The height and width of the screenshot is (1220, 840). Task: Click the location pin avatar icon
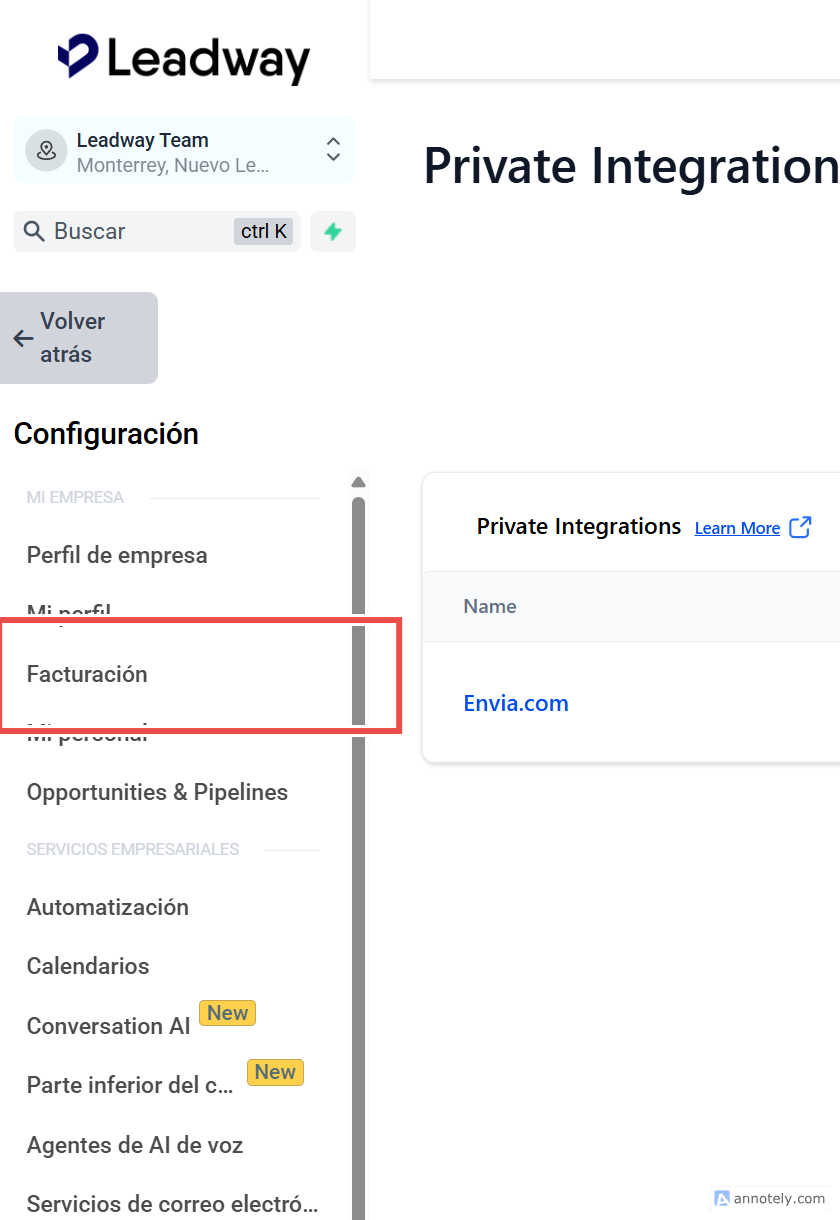click(x=46, y=151)
